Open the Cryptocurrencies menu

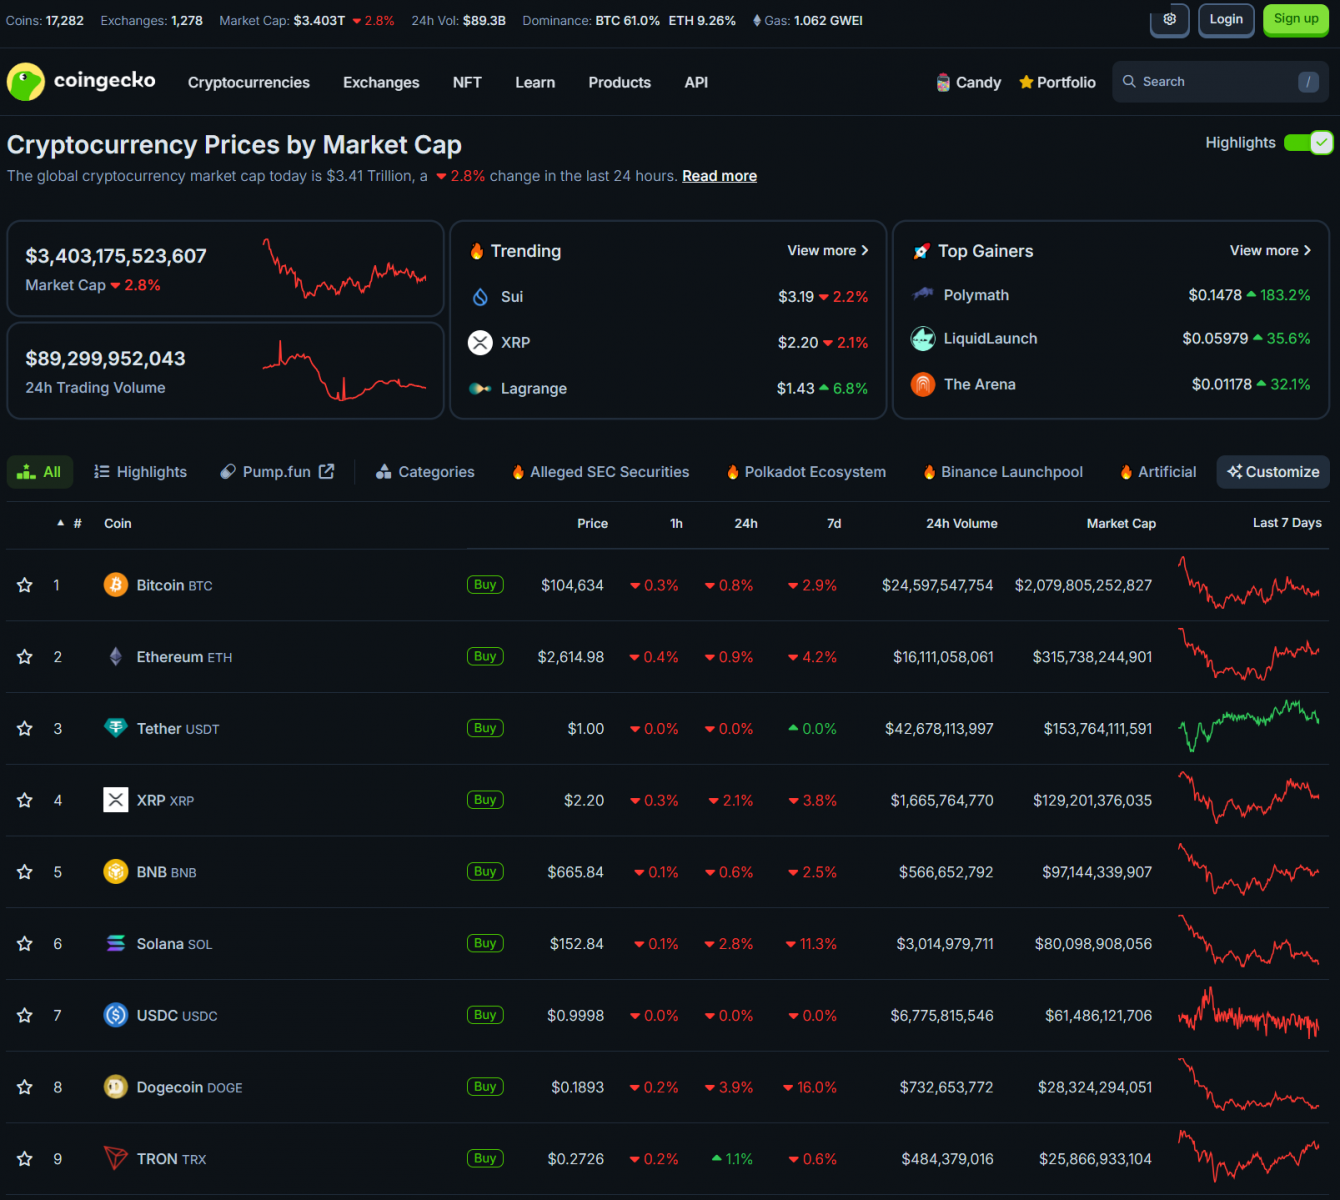(248, 82)
